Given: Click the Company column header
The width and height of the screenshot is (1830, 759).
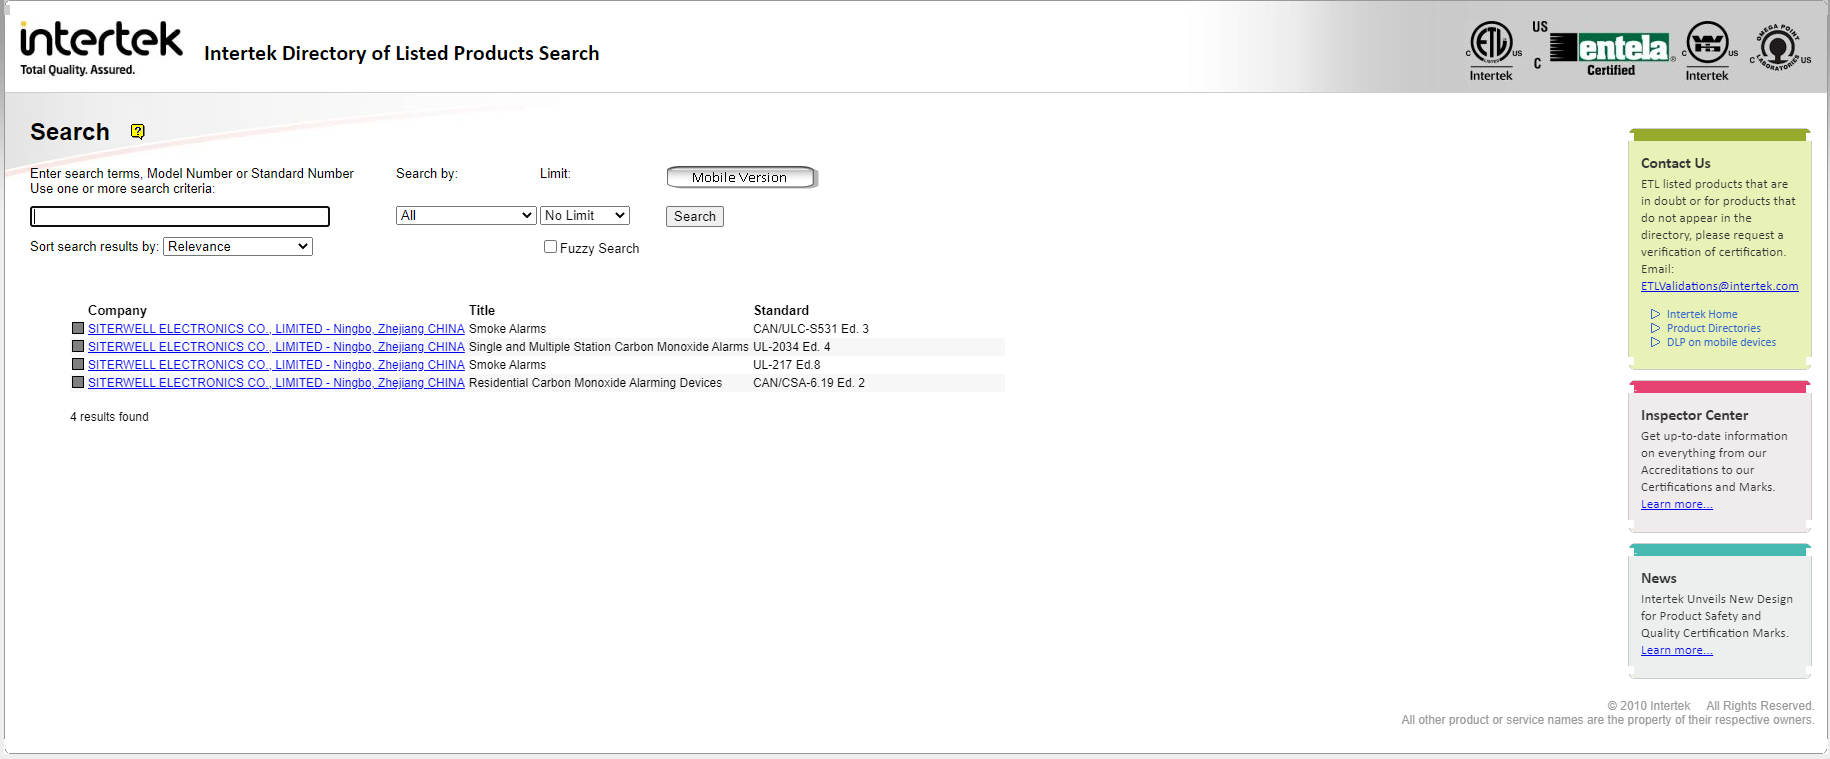Looking at the screenshot, I should click(117, 310).
